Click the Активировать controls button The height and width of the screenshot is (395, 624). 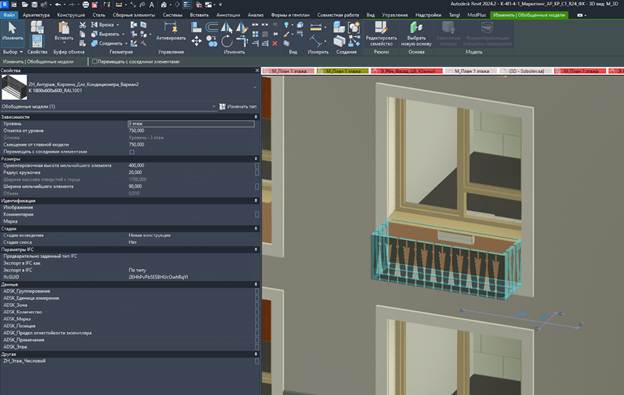(x=171, y=32)
